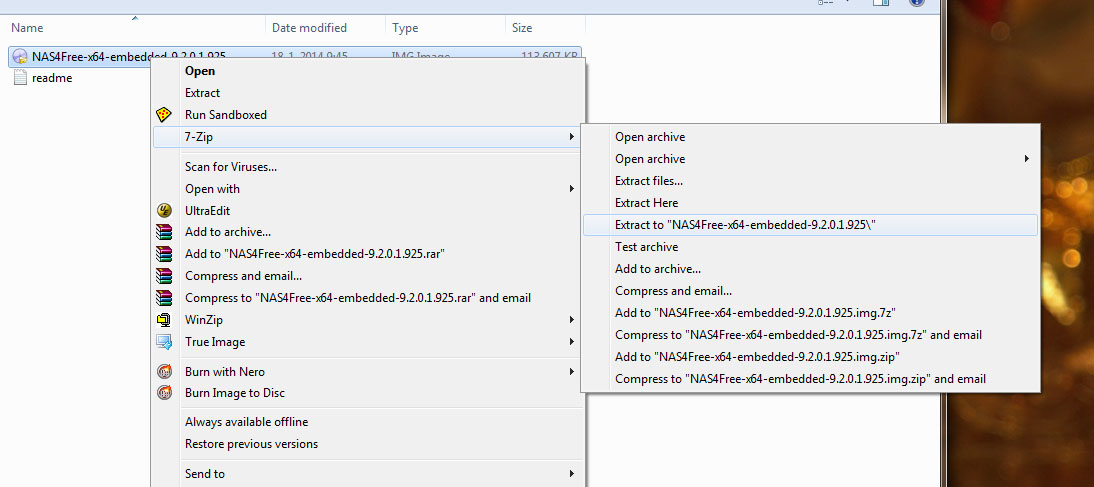The height and width of the screenshot is (487, 1094).
Task: Click WinRAR icon beside Add to archive...
Action: point(164,232)
